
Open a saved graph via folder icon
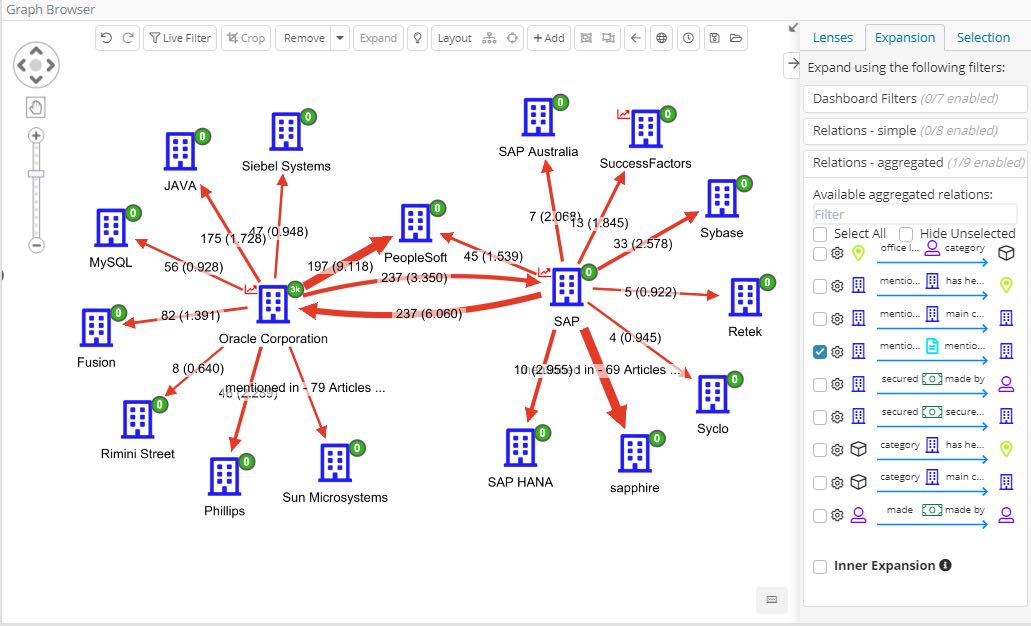736,38
